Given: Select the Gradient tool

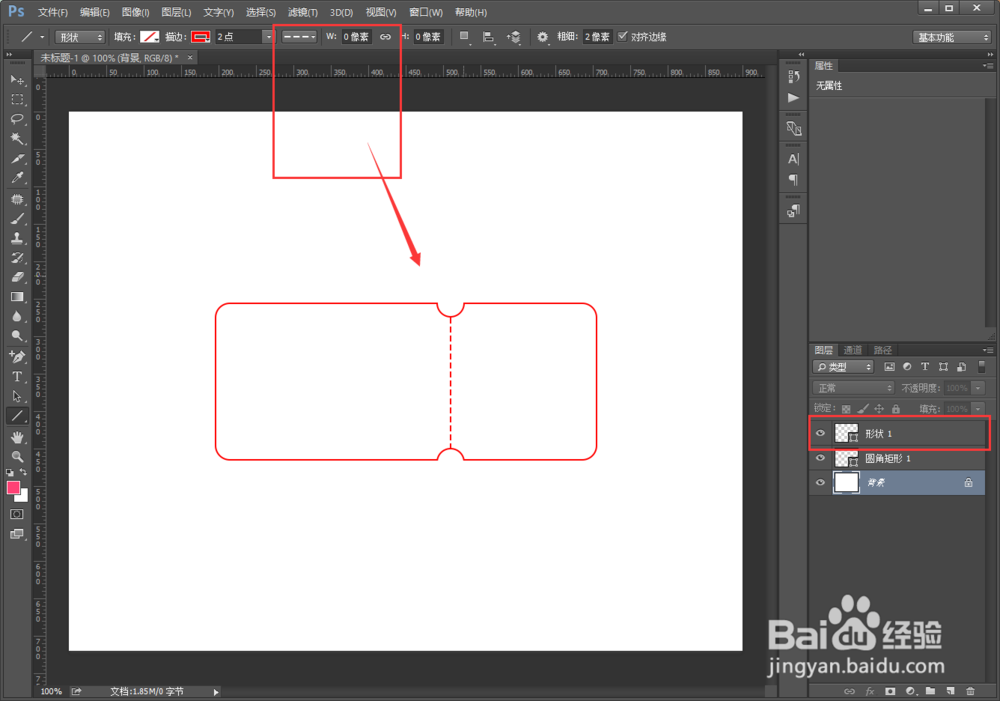Looking at the screenshot, I should point(17,297).
